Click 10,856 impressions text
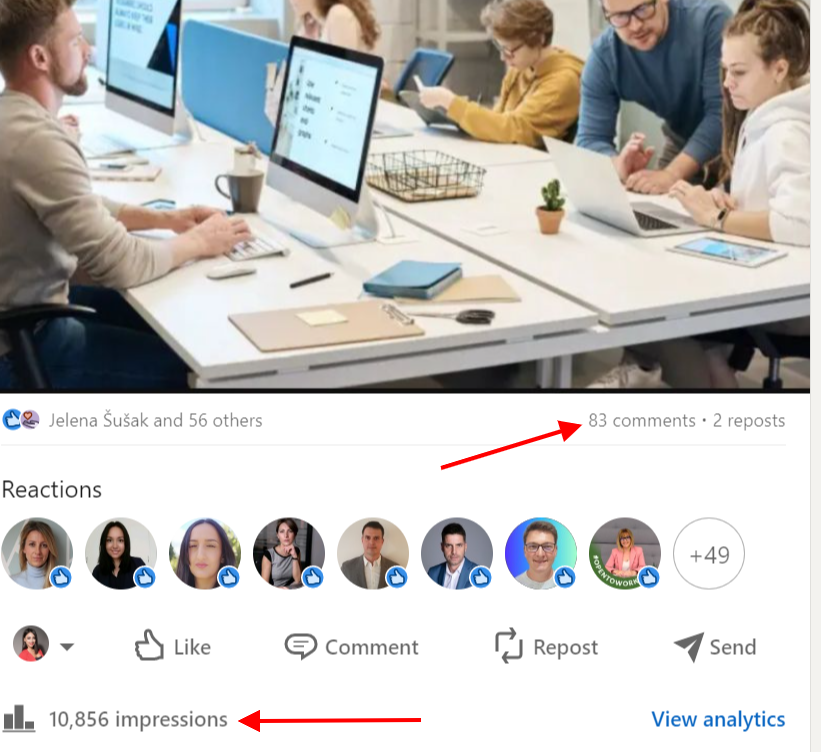The height and width of the screenshot is (752, 821). pos(138,719)
